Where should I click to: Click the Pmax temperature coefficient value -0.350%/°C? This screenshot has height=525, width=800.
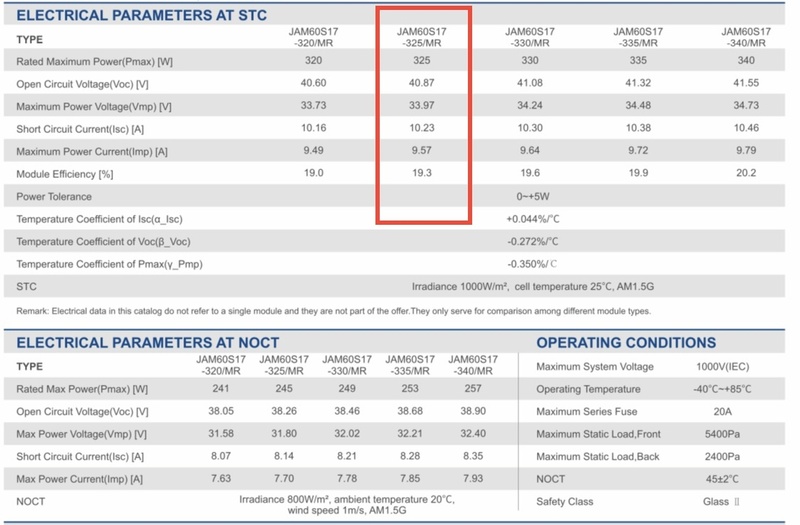[531, 264]
